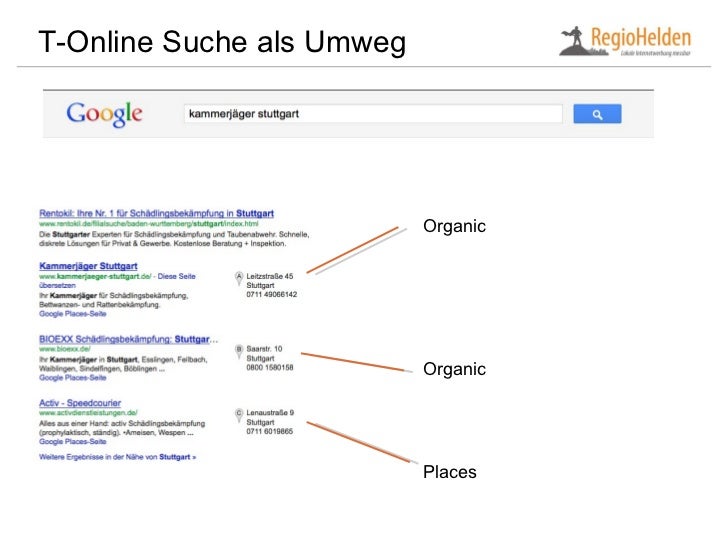This screenshot has height=546, width=728.
Task: Click the blue magnifier search button
Action: click(x=597, y=114)
